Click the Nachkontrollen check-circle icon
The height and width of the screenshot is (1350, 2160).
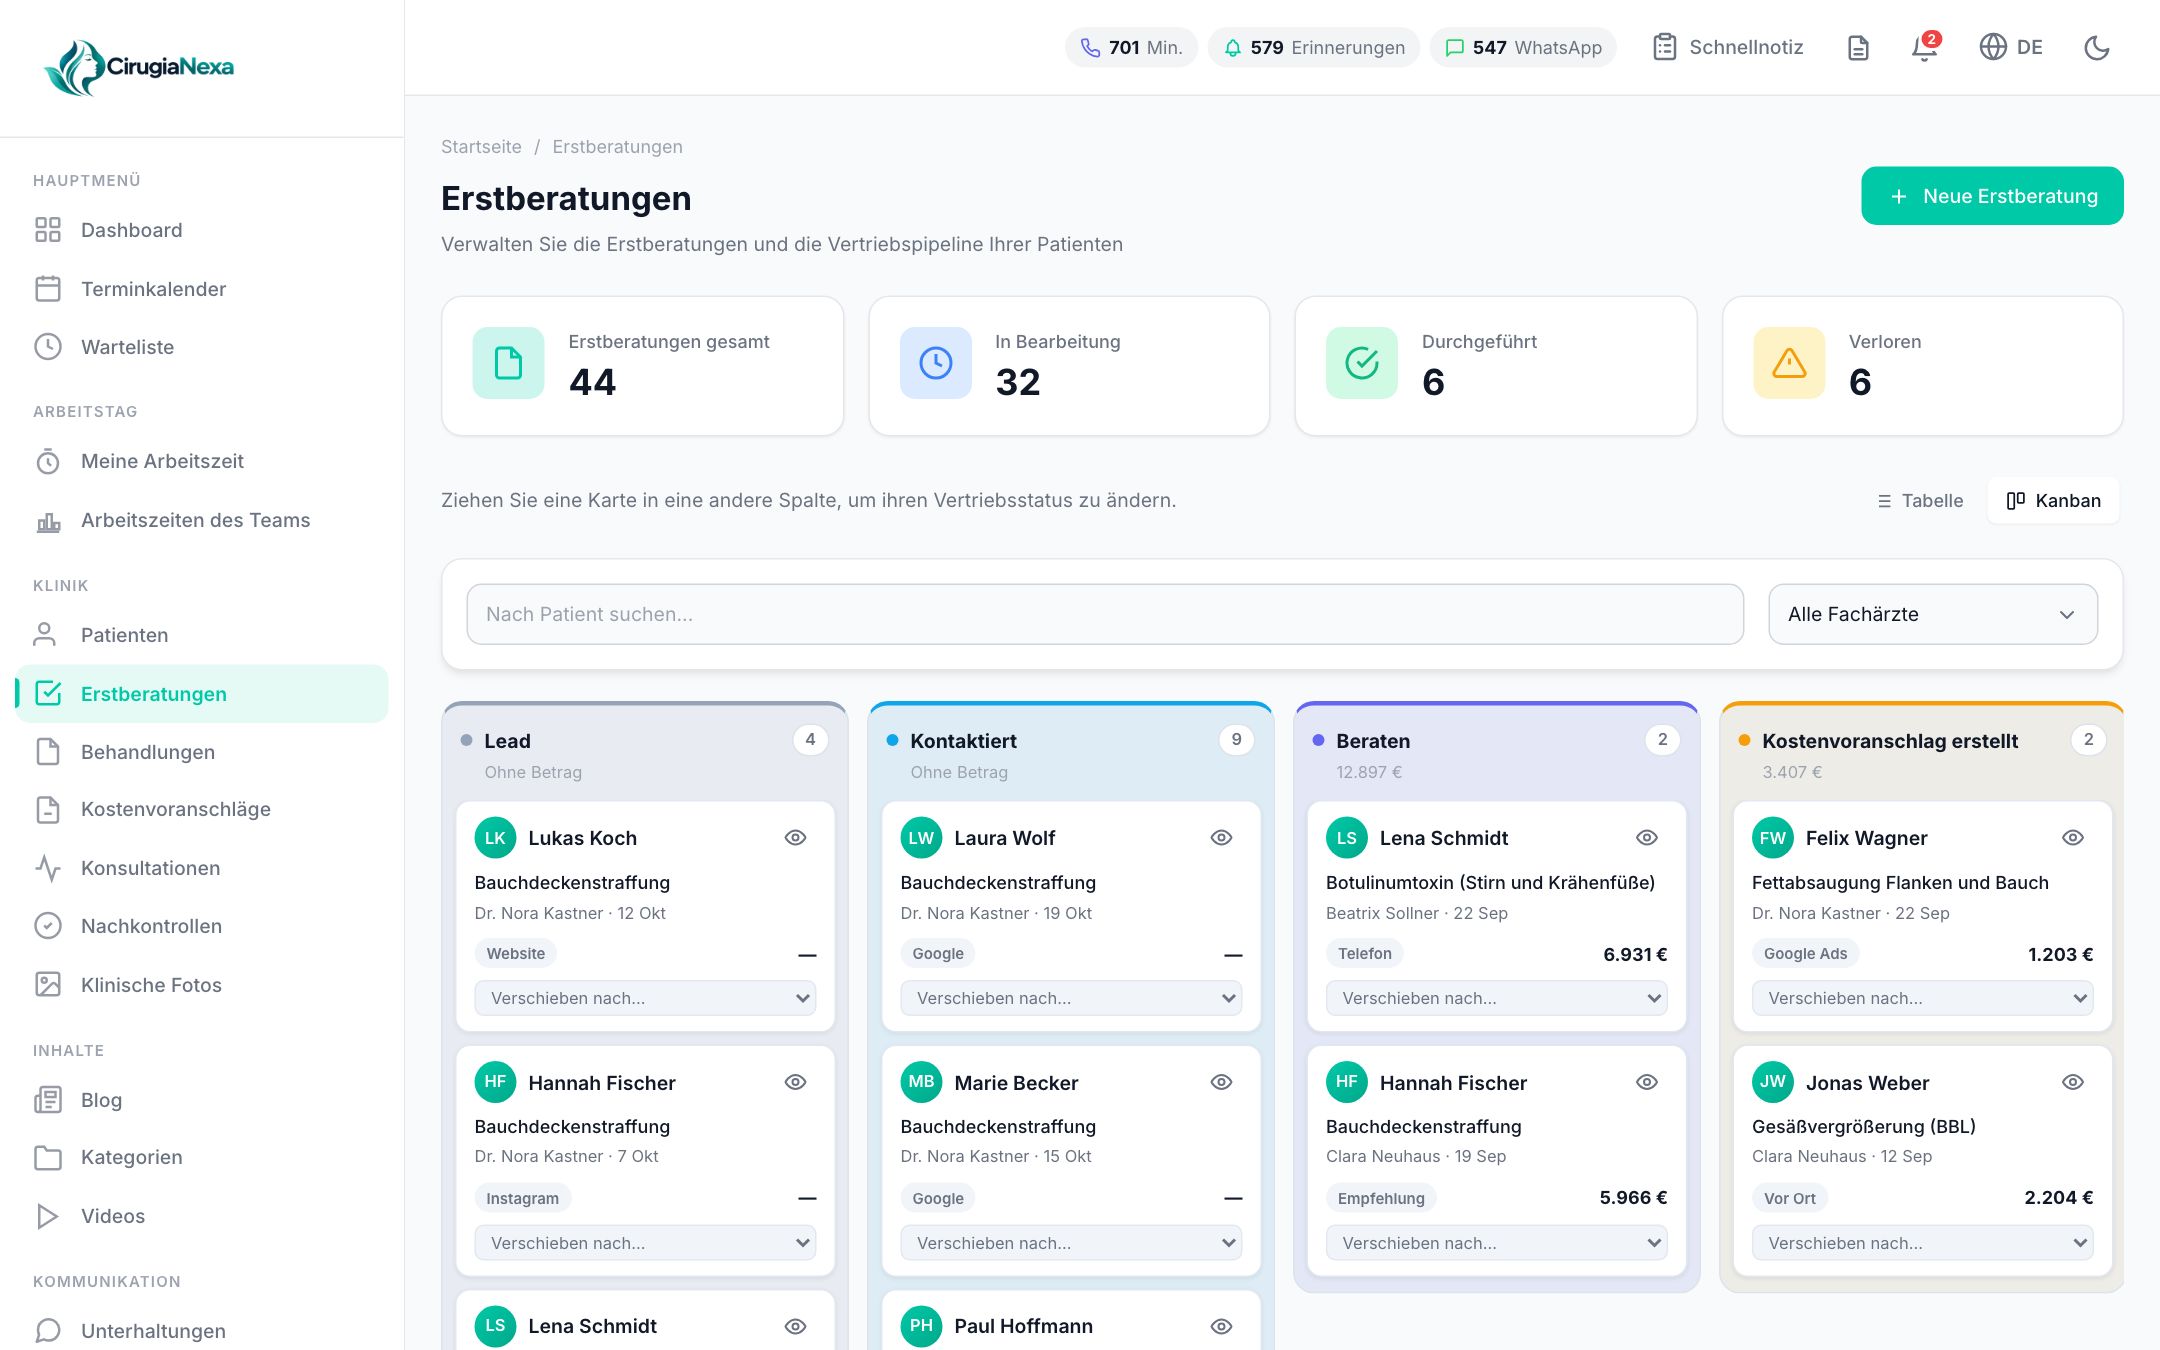point(48,926)
